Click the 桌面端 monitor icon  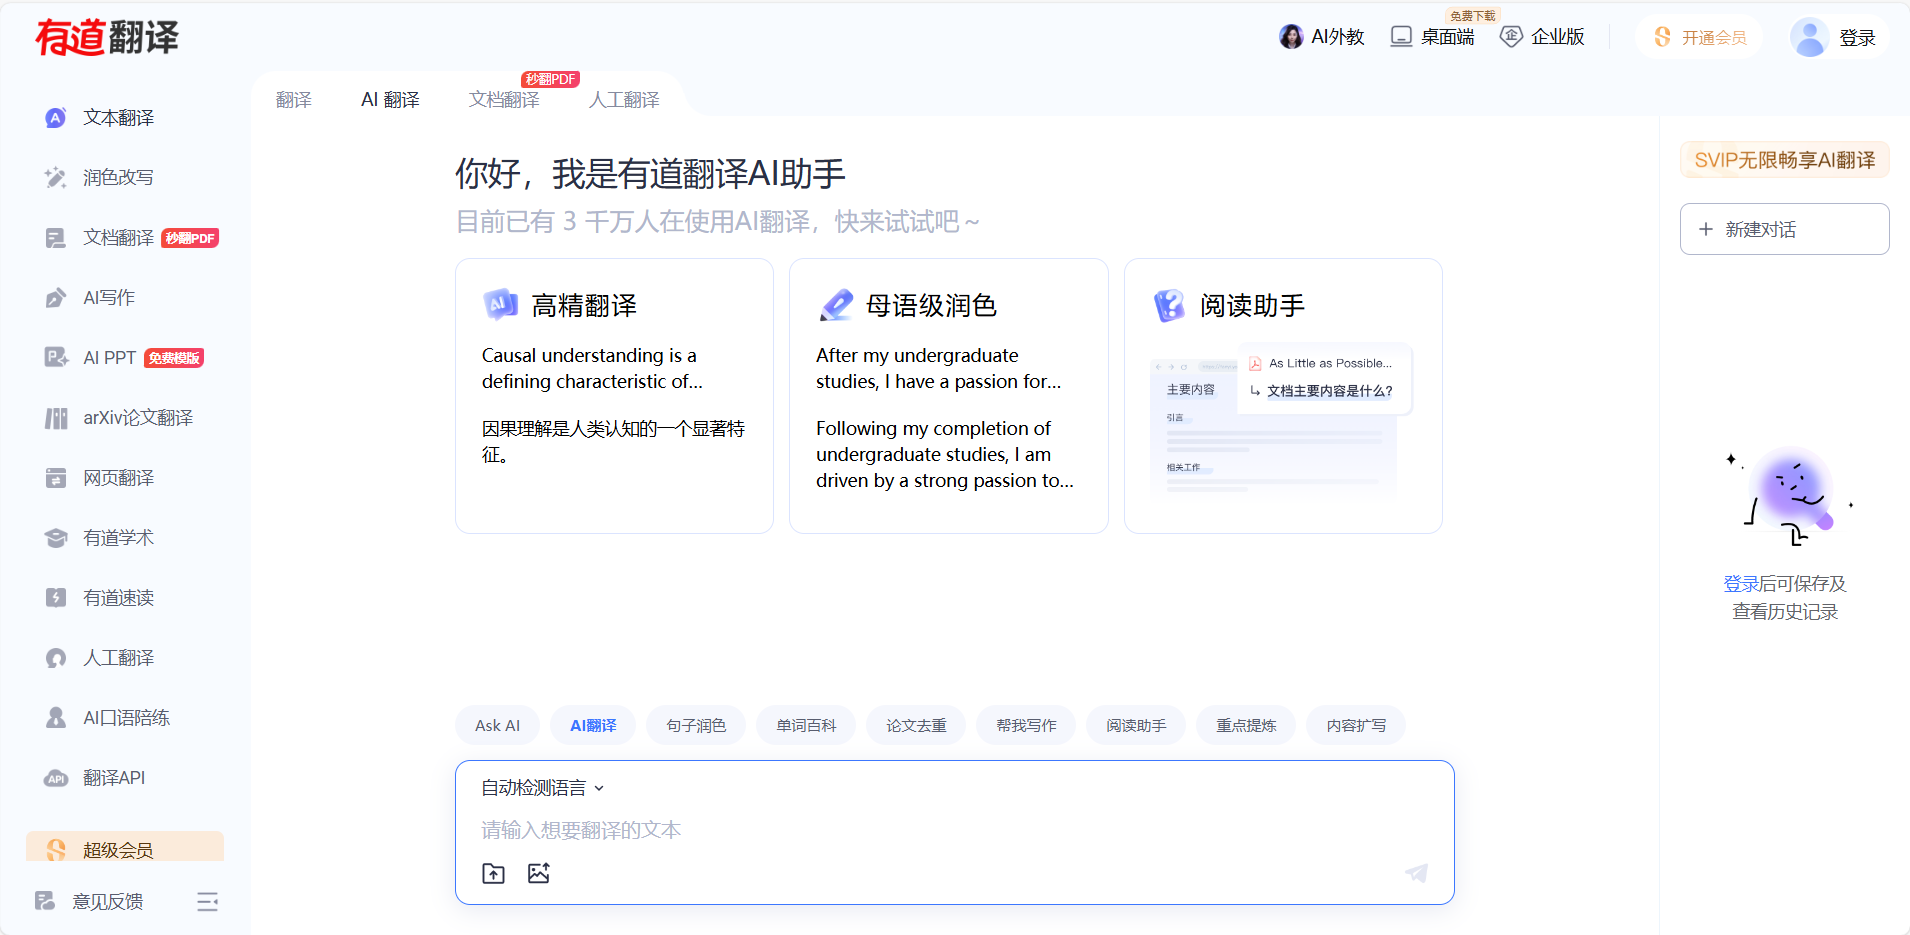1401,37
